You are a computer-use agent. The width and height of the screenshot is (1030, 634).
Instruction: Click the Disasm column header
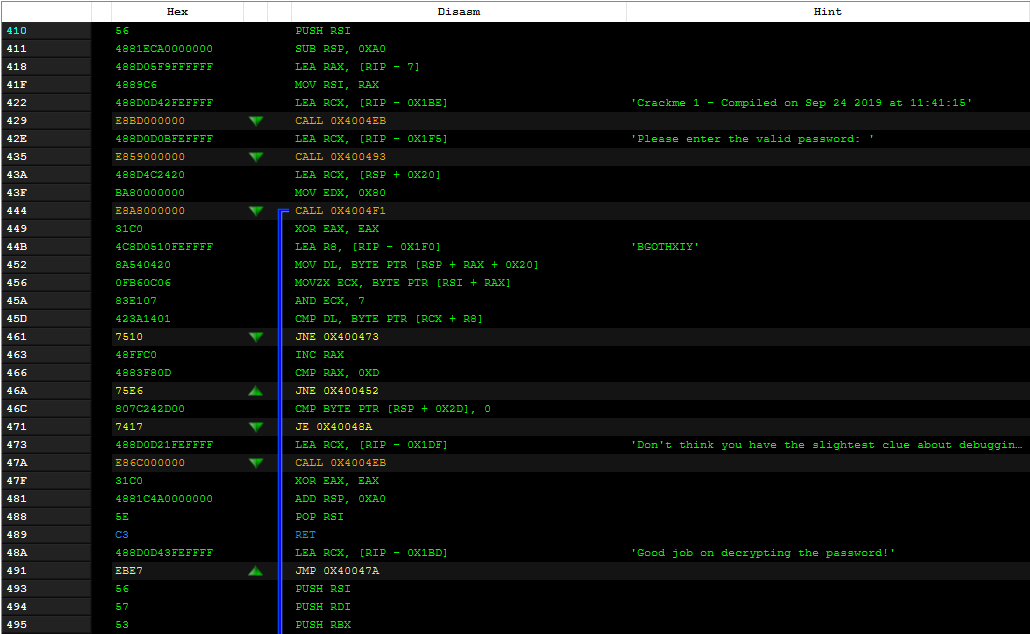[x=458, y=12]
